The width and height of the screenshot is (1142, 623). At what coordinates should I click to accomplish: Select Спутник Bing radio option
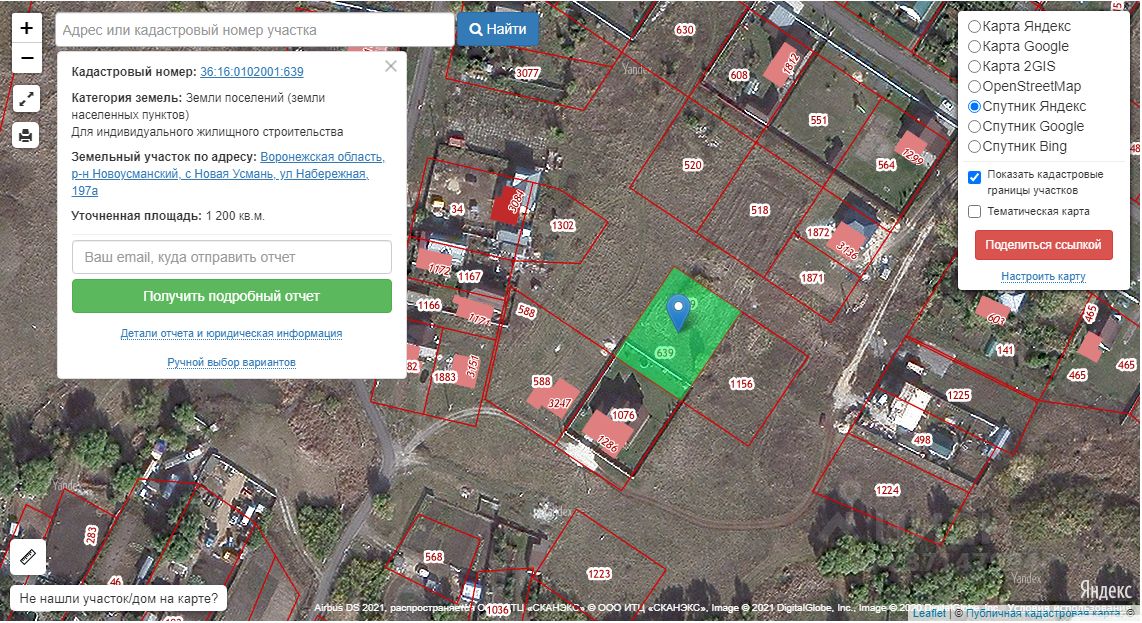tap(974, 146)
